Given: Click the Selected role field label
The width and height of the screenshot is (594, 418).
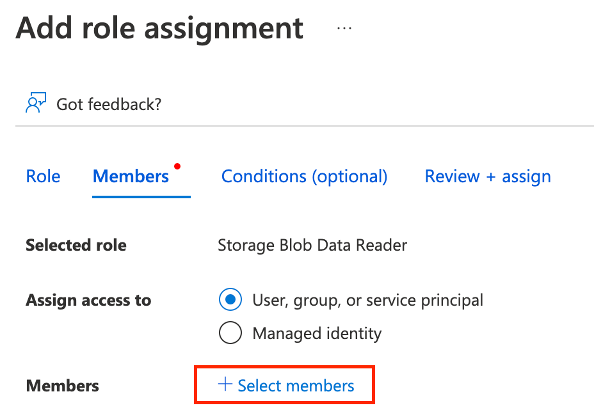Looking at the screenshot, I should [x=76, y=245].
